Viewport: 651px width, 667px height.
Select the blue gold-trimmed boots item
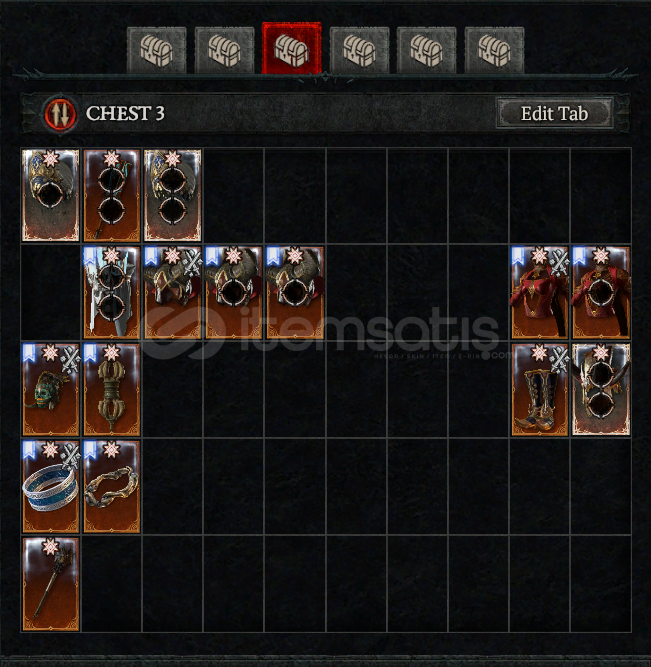(540, 389)
